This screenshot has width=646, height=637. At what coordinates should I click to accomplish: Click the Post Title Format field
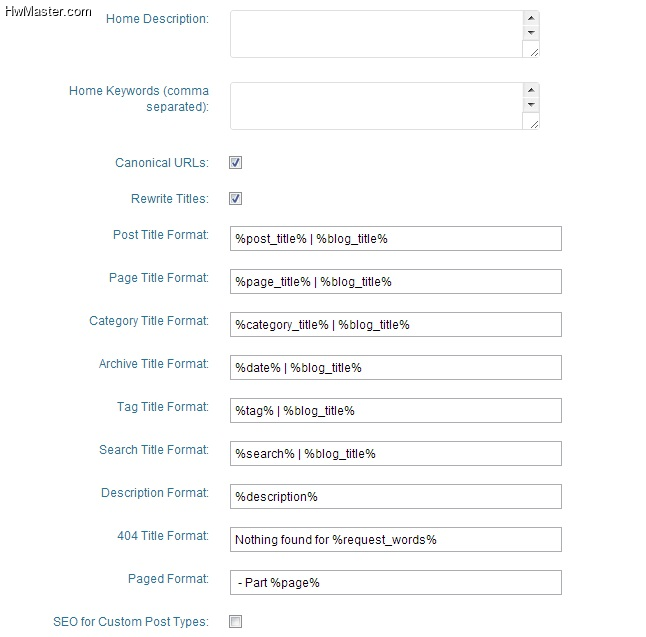[x=396, y=239]
